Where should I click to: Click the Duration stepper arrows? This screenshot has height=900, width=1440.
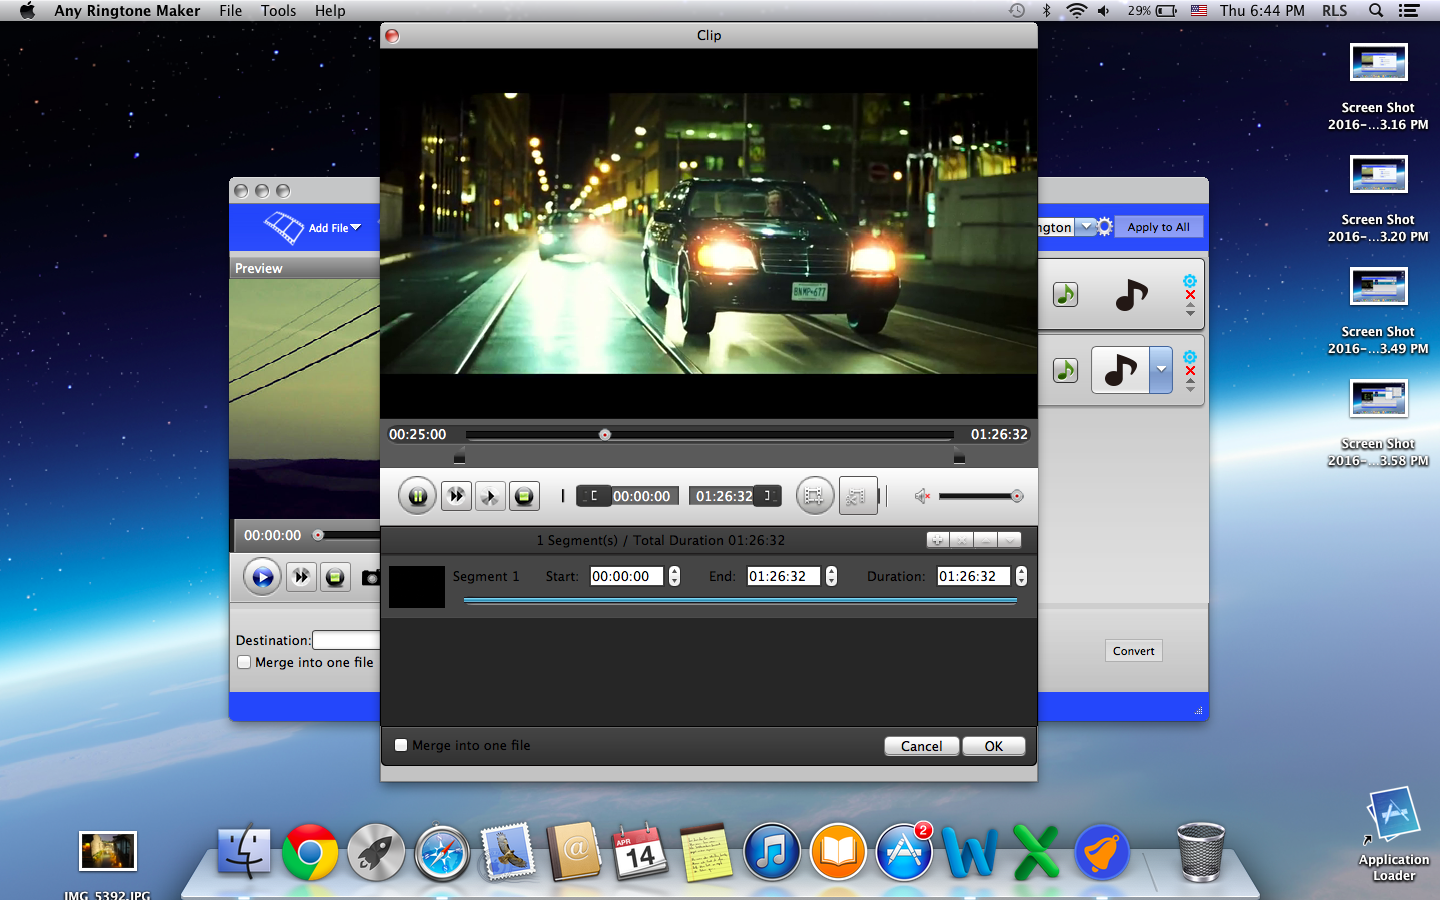[1021, 576]
